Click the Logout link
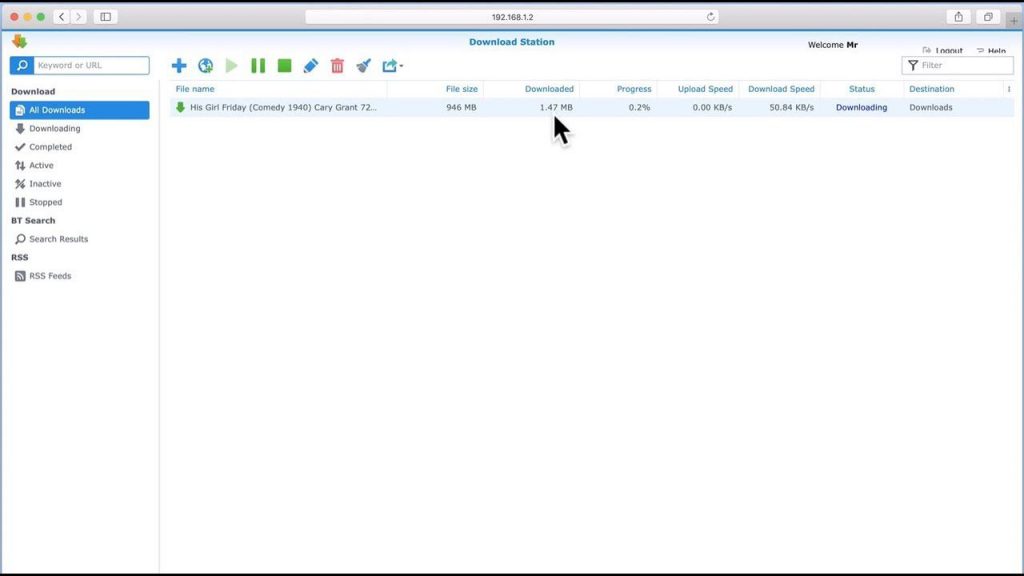This screenshot has width=1024, height=576. 942,50
